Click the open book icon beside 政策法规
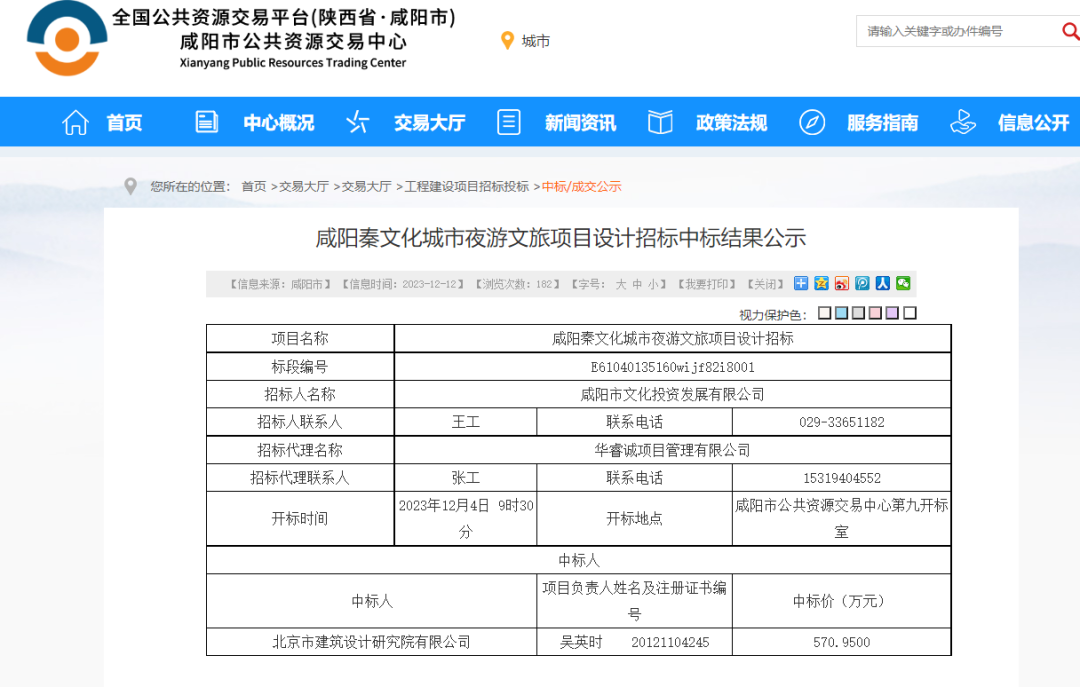Screen dimensions: 1080x687 click(660, 122)
